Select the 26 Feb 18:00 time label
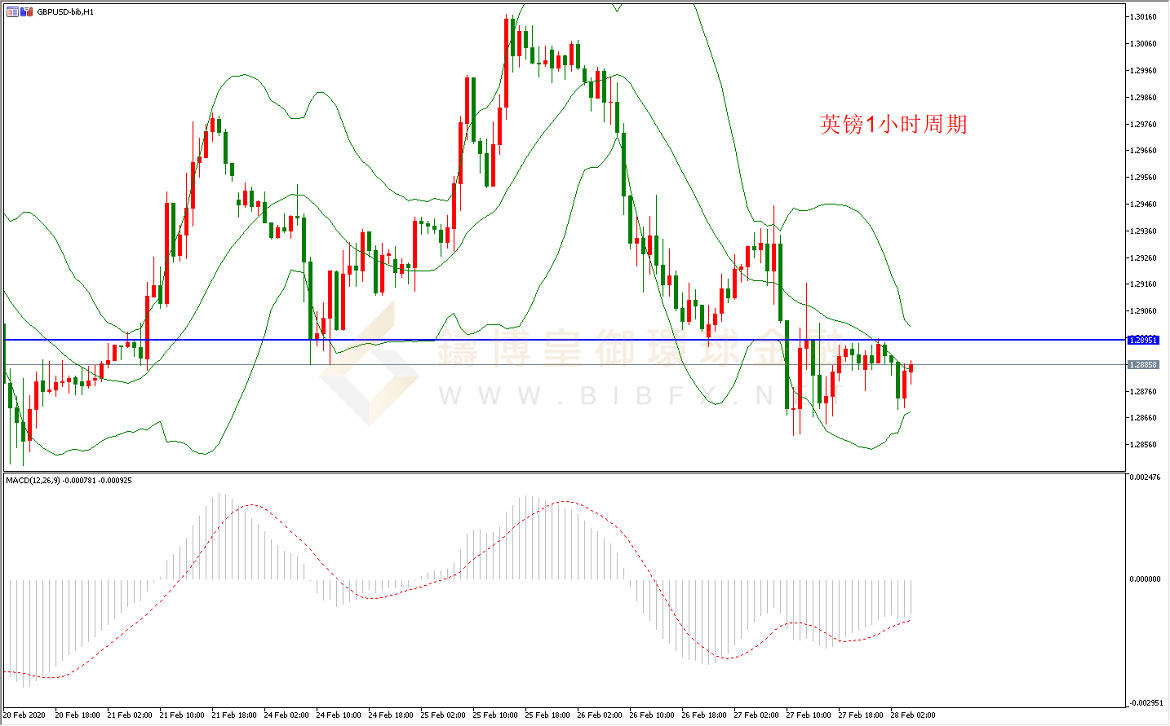 click(705, 715)
